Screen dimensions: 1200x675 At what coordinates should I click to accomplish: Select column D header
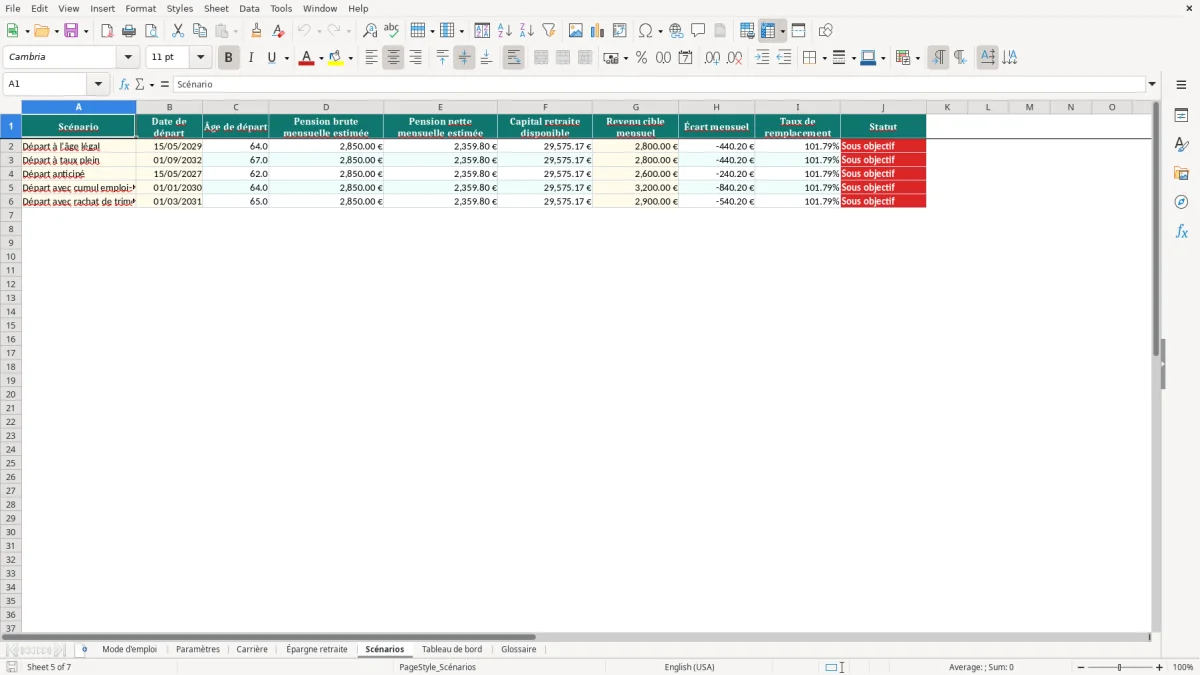(x=326, y=107)
